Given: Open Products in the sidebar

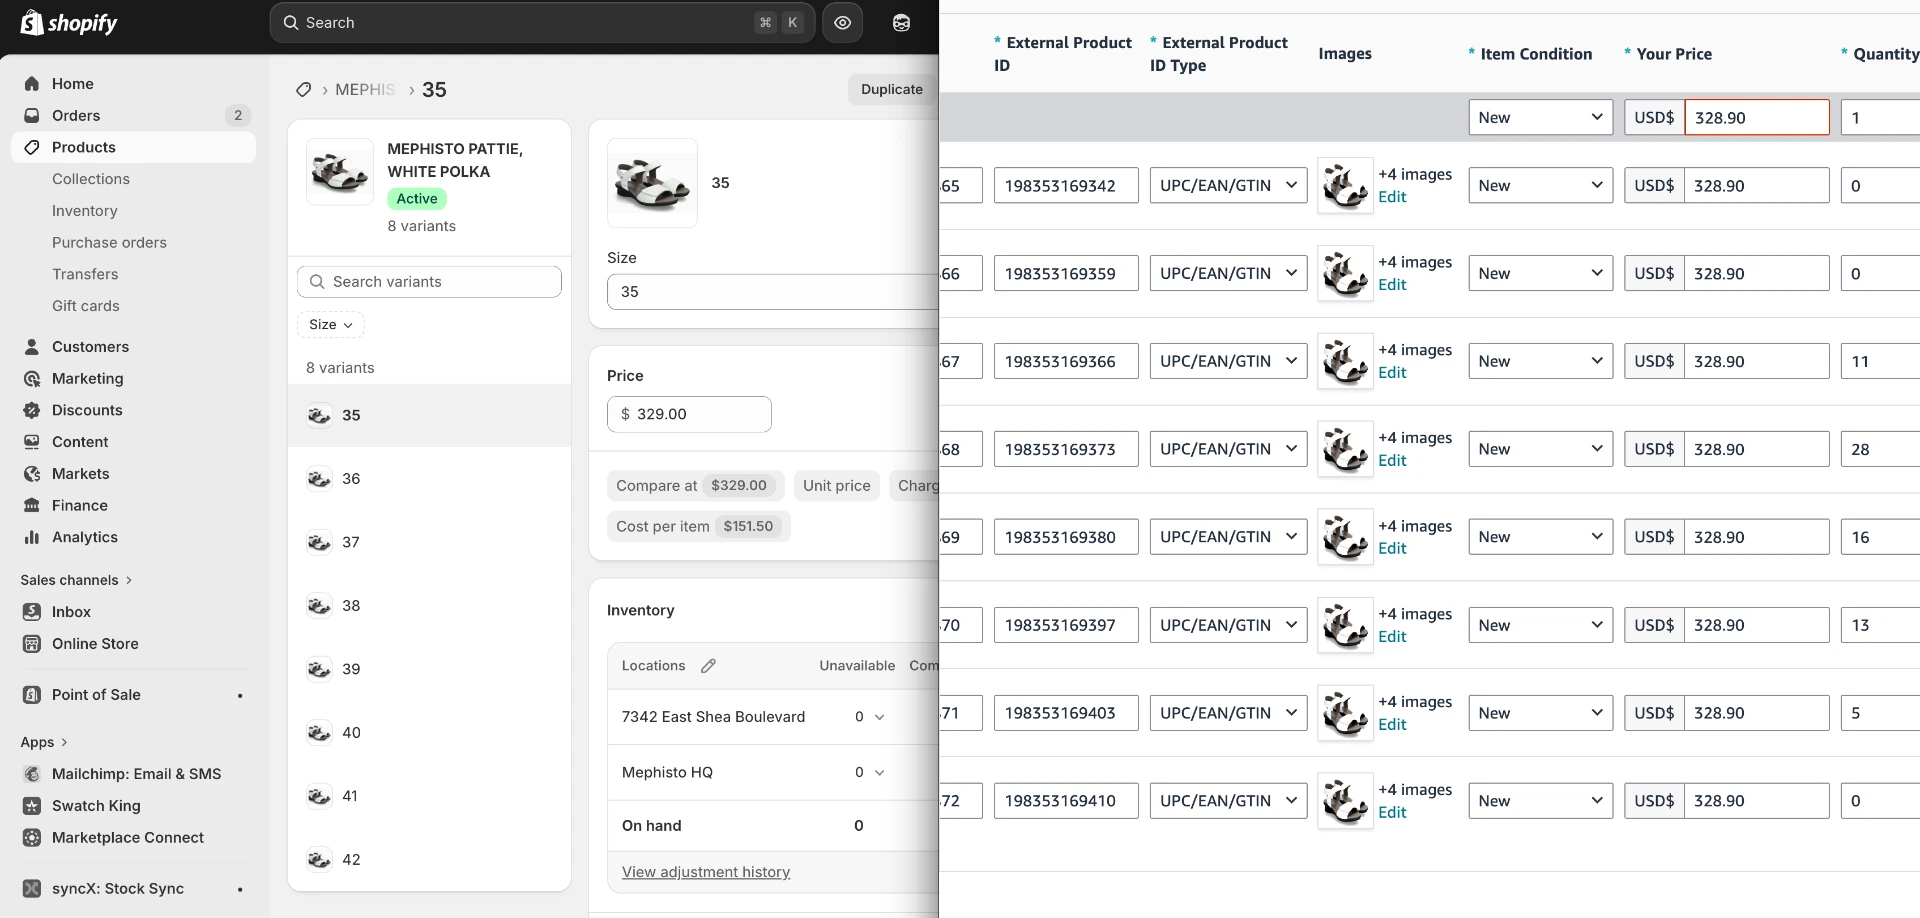Looking at the screenshot, I should pos(133,147).
